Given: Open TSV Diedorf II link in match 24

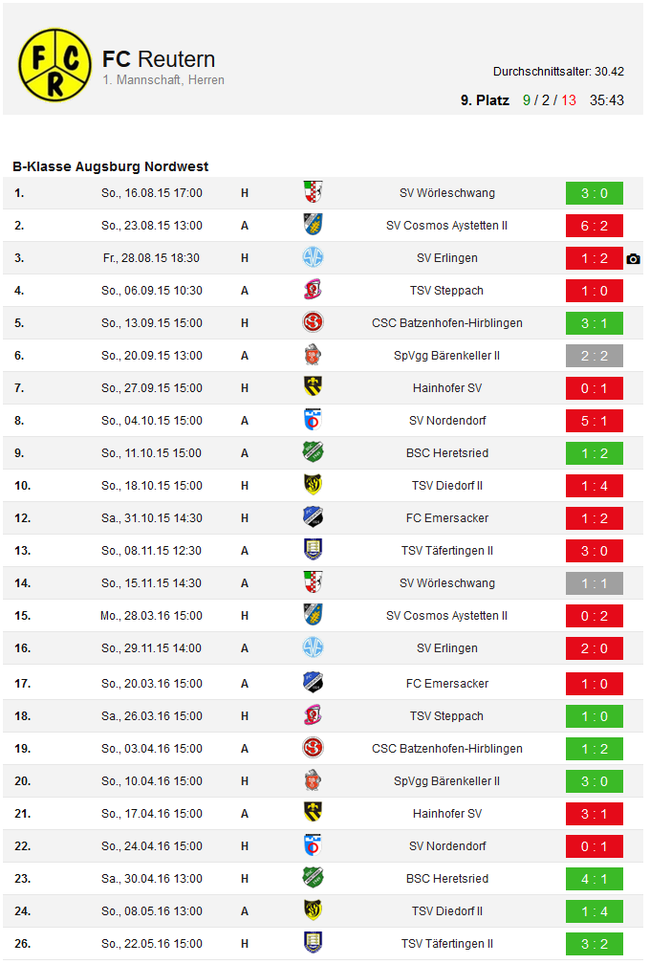Looking at the screenshot, I should (x=447, y=911).
